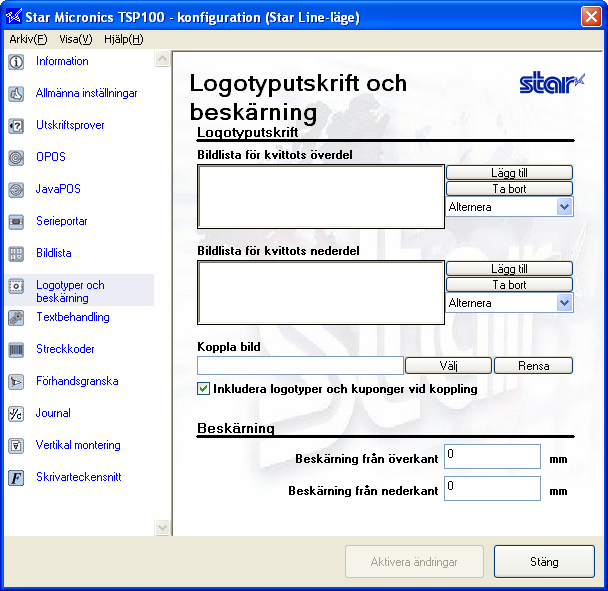This screenshot has width=608, height=591.
Task: Click the Stäng button
Action: tap(544, 562)
